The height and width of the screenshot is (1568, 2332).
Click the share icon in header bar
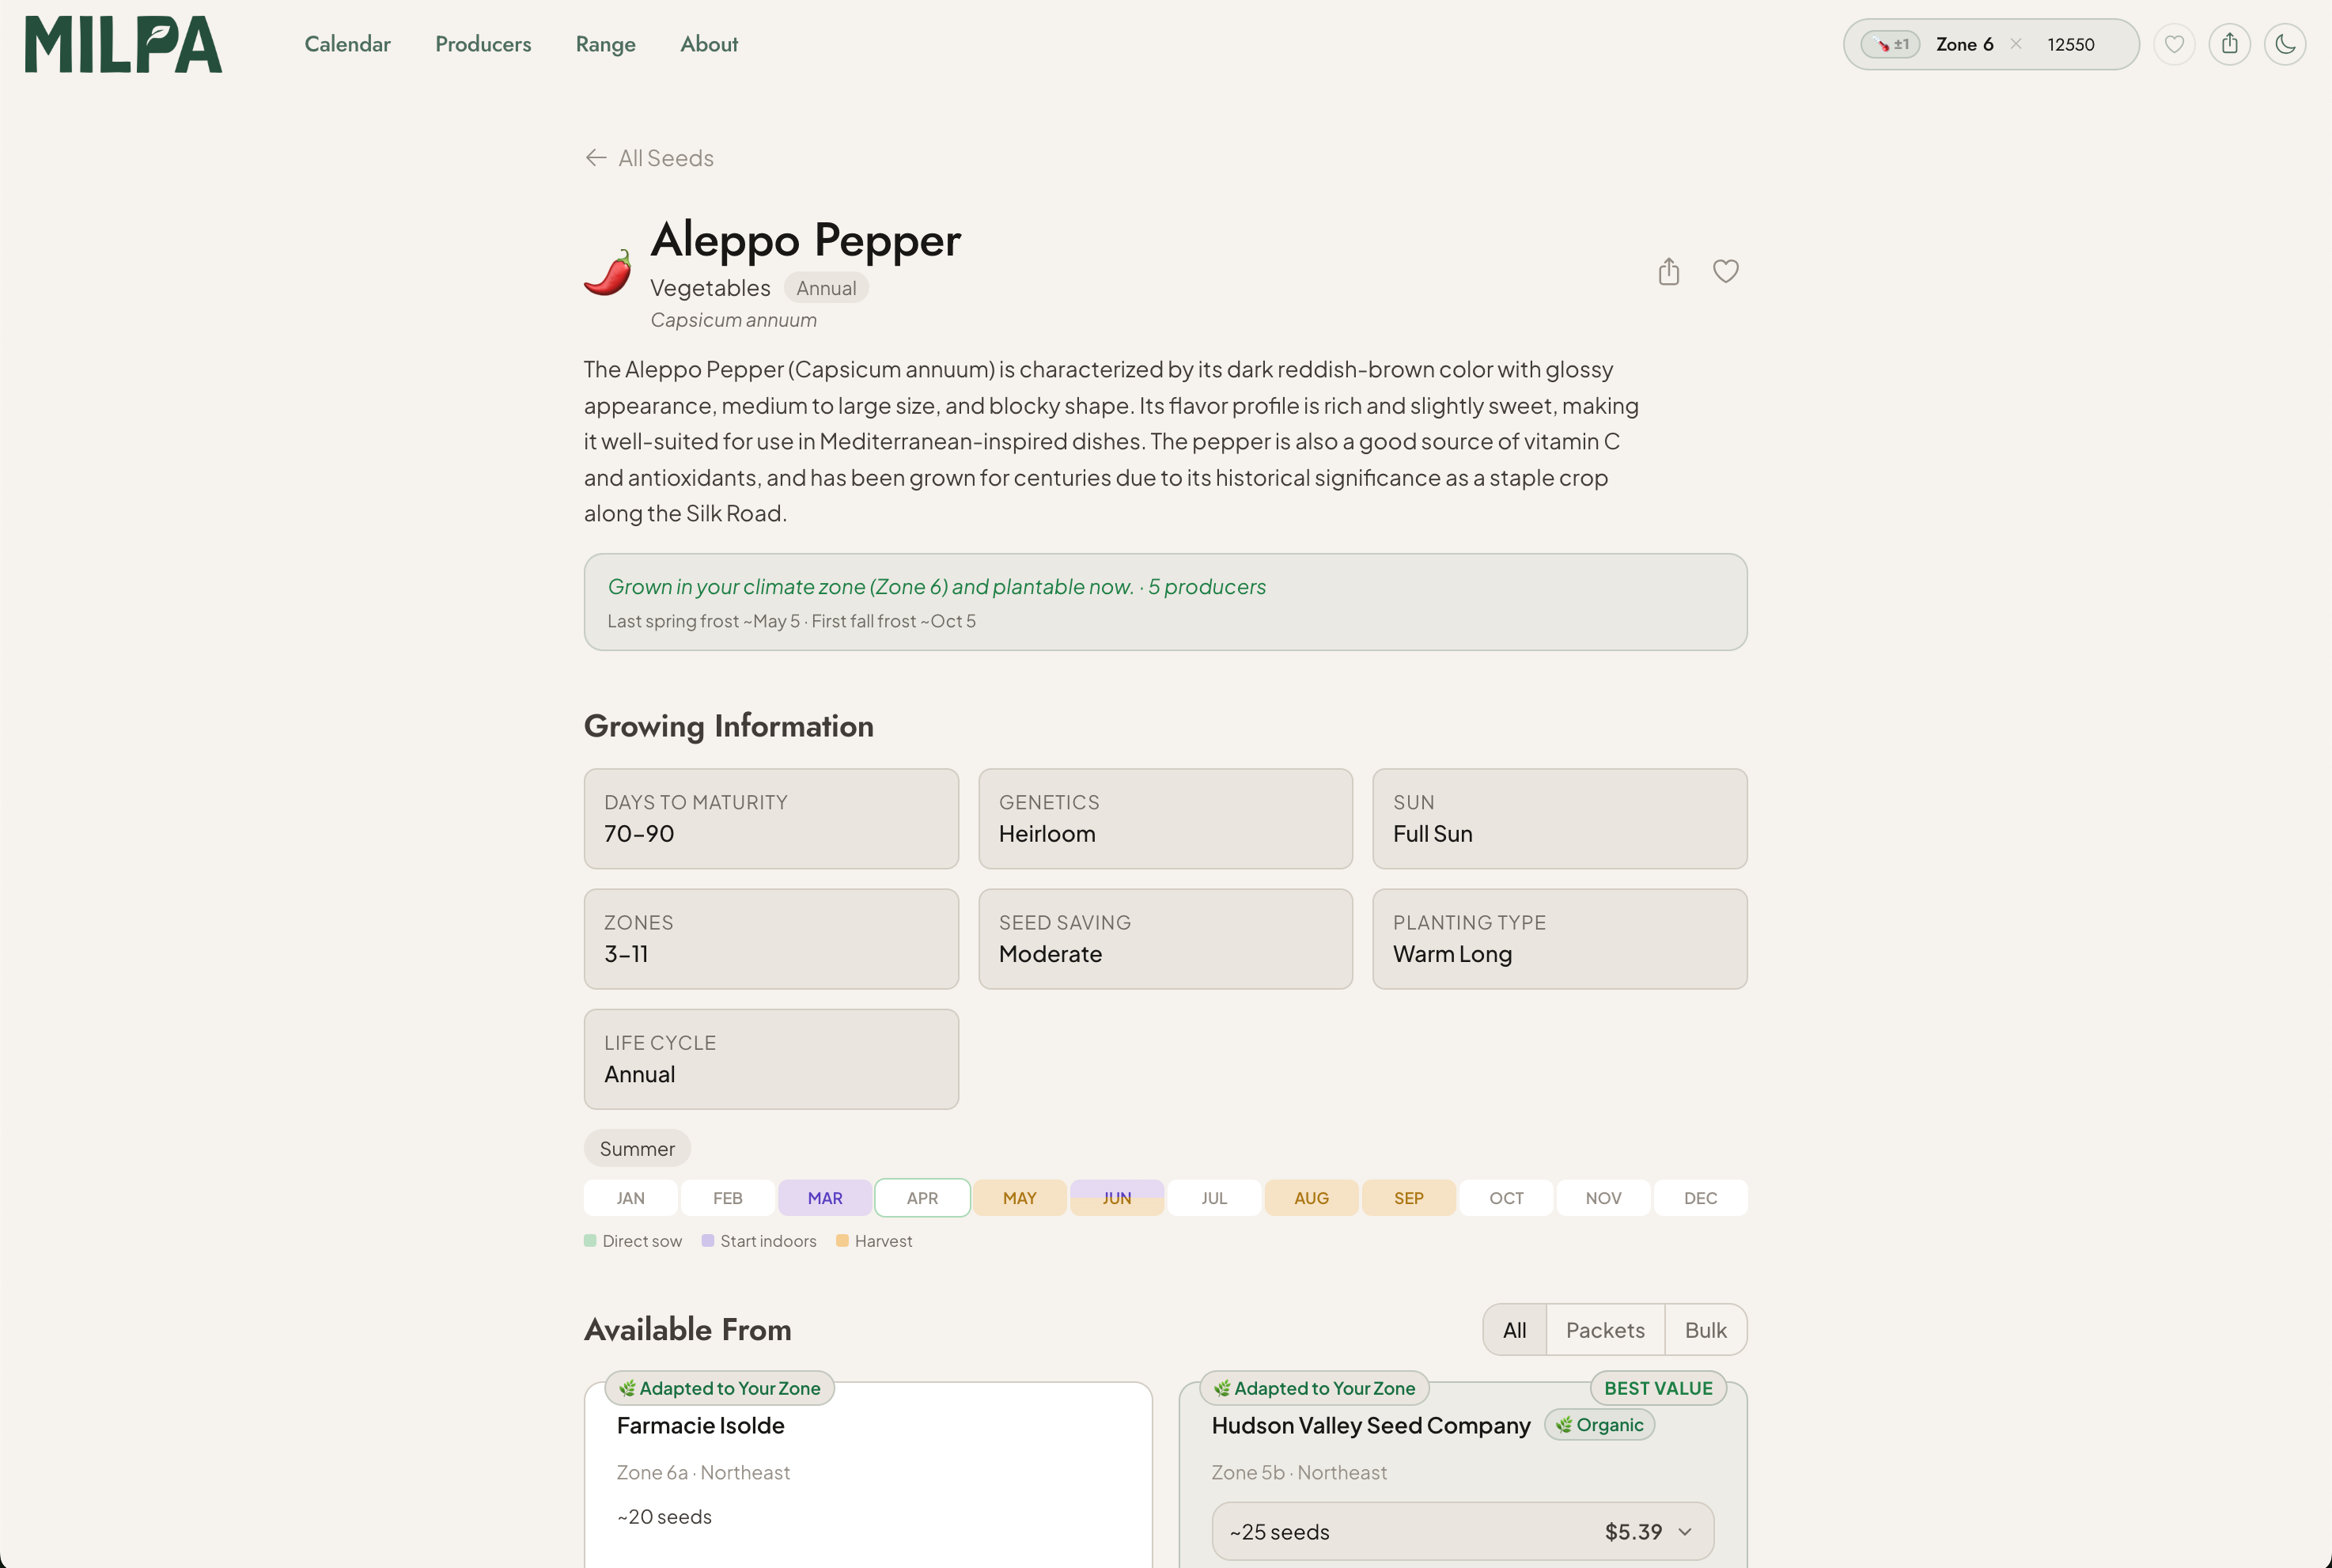pos(2229,44)
